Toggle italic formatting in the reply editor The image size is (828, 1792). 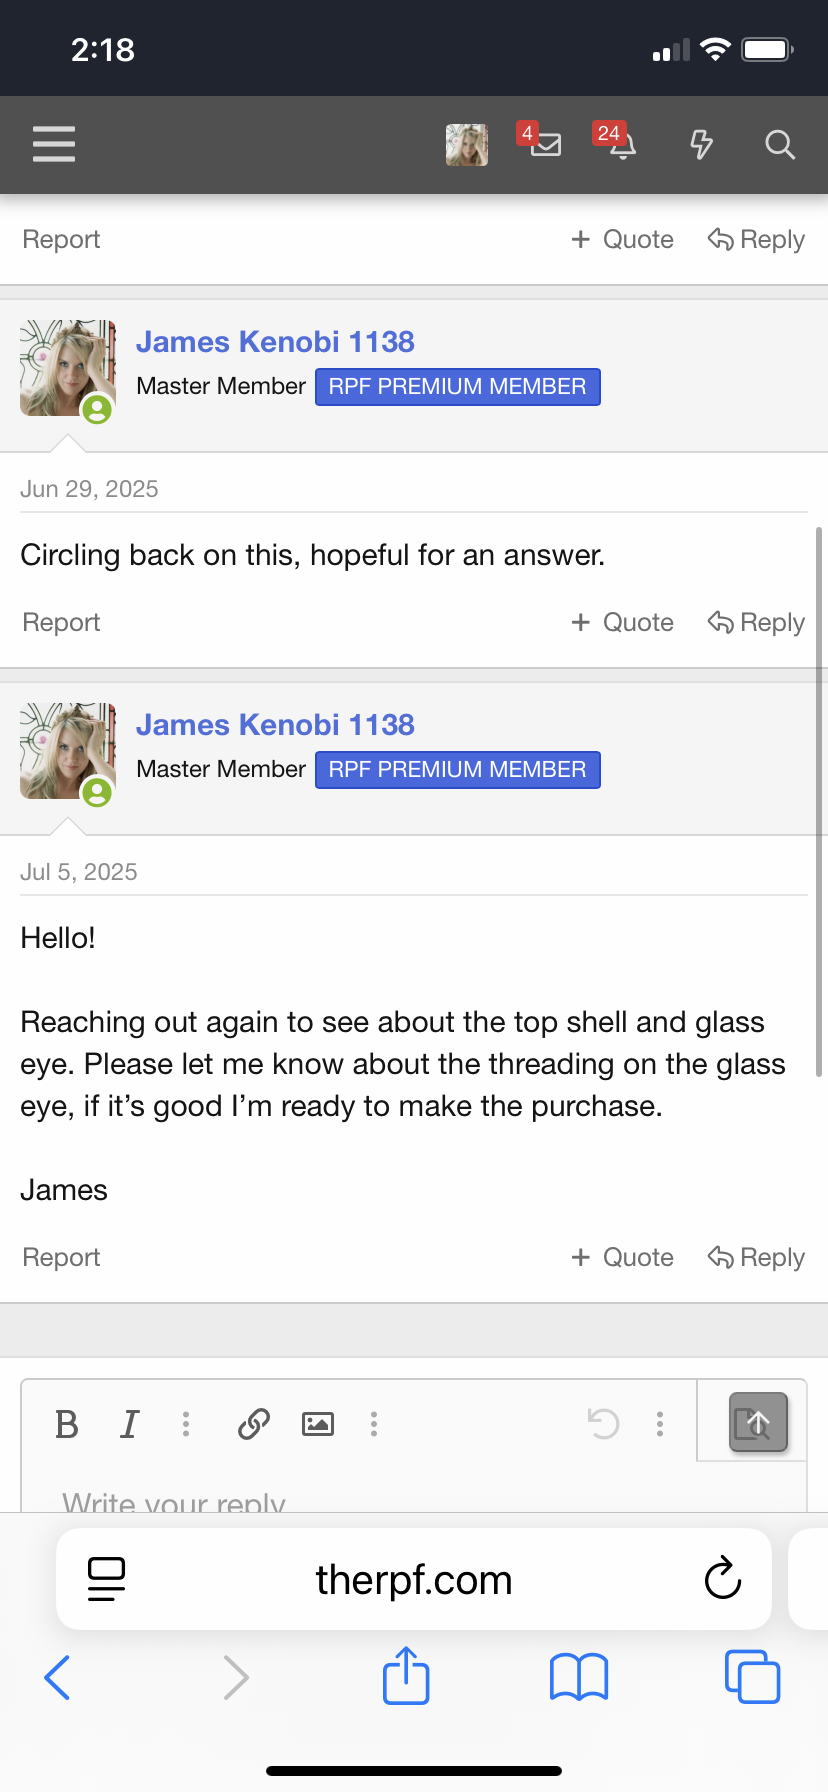pos(129,1424)
